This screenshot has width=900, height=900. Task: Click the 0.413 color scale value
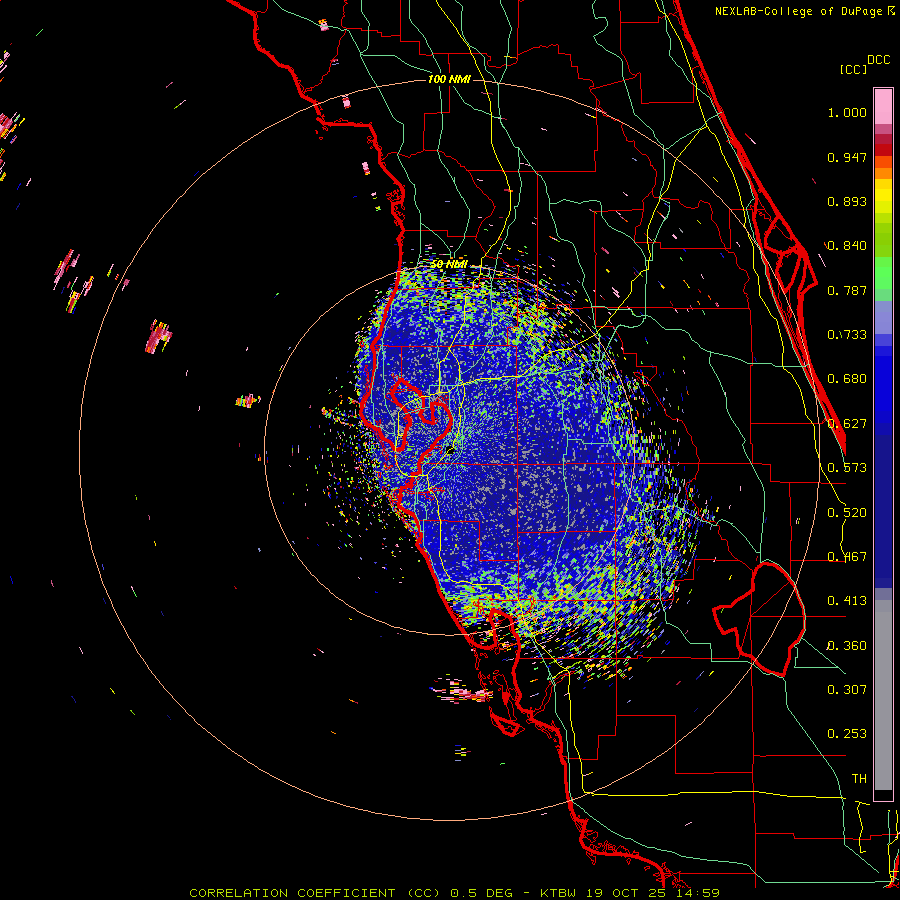pyautogui.click(x=847, y=601)
